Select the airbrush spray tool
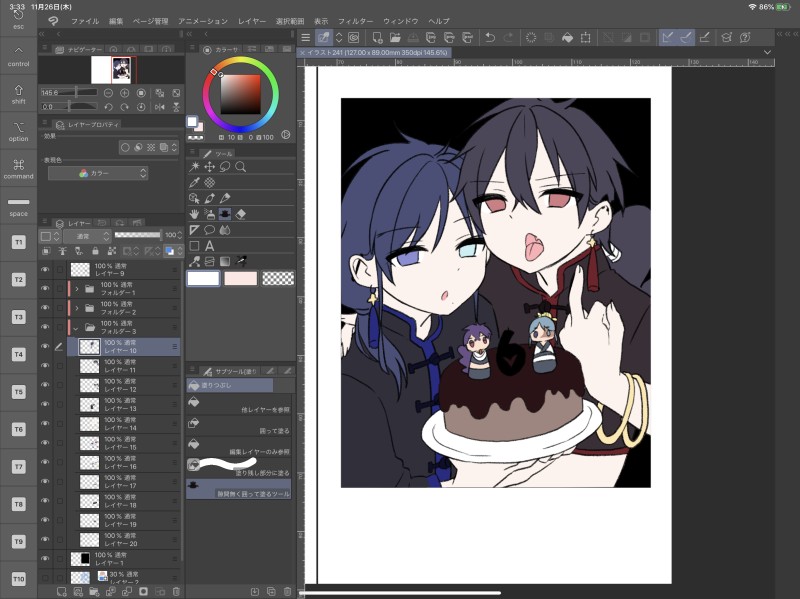Screen dimensions: 800x599 [210, 214]
